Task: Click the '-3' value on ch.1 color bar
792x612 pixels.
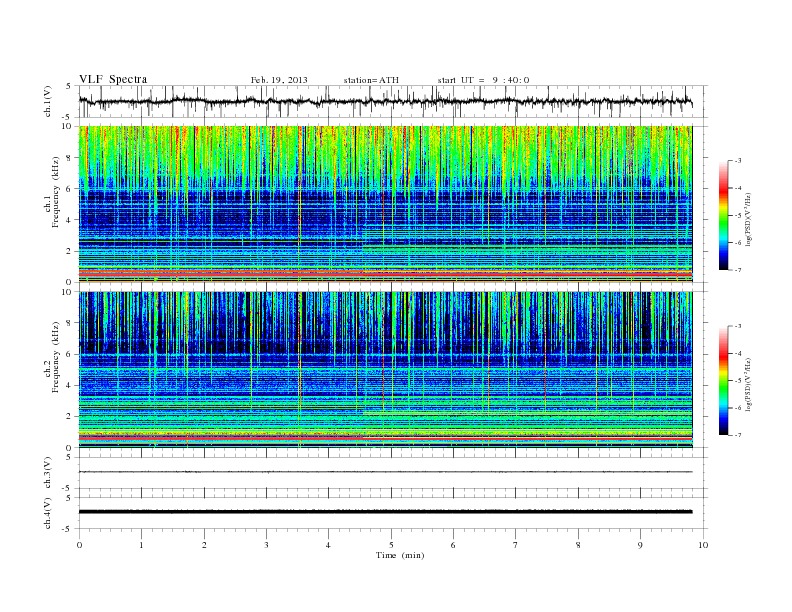Action: pyautogui.click(x=737, y=161)
